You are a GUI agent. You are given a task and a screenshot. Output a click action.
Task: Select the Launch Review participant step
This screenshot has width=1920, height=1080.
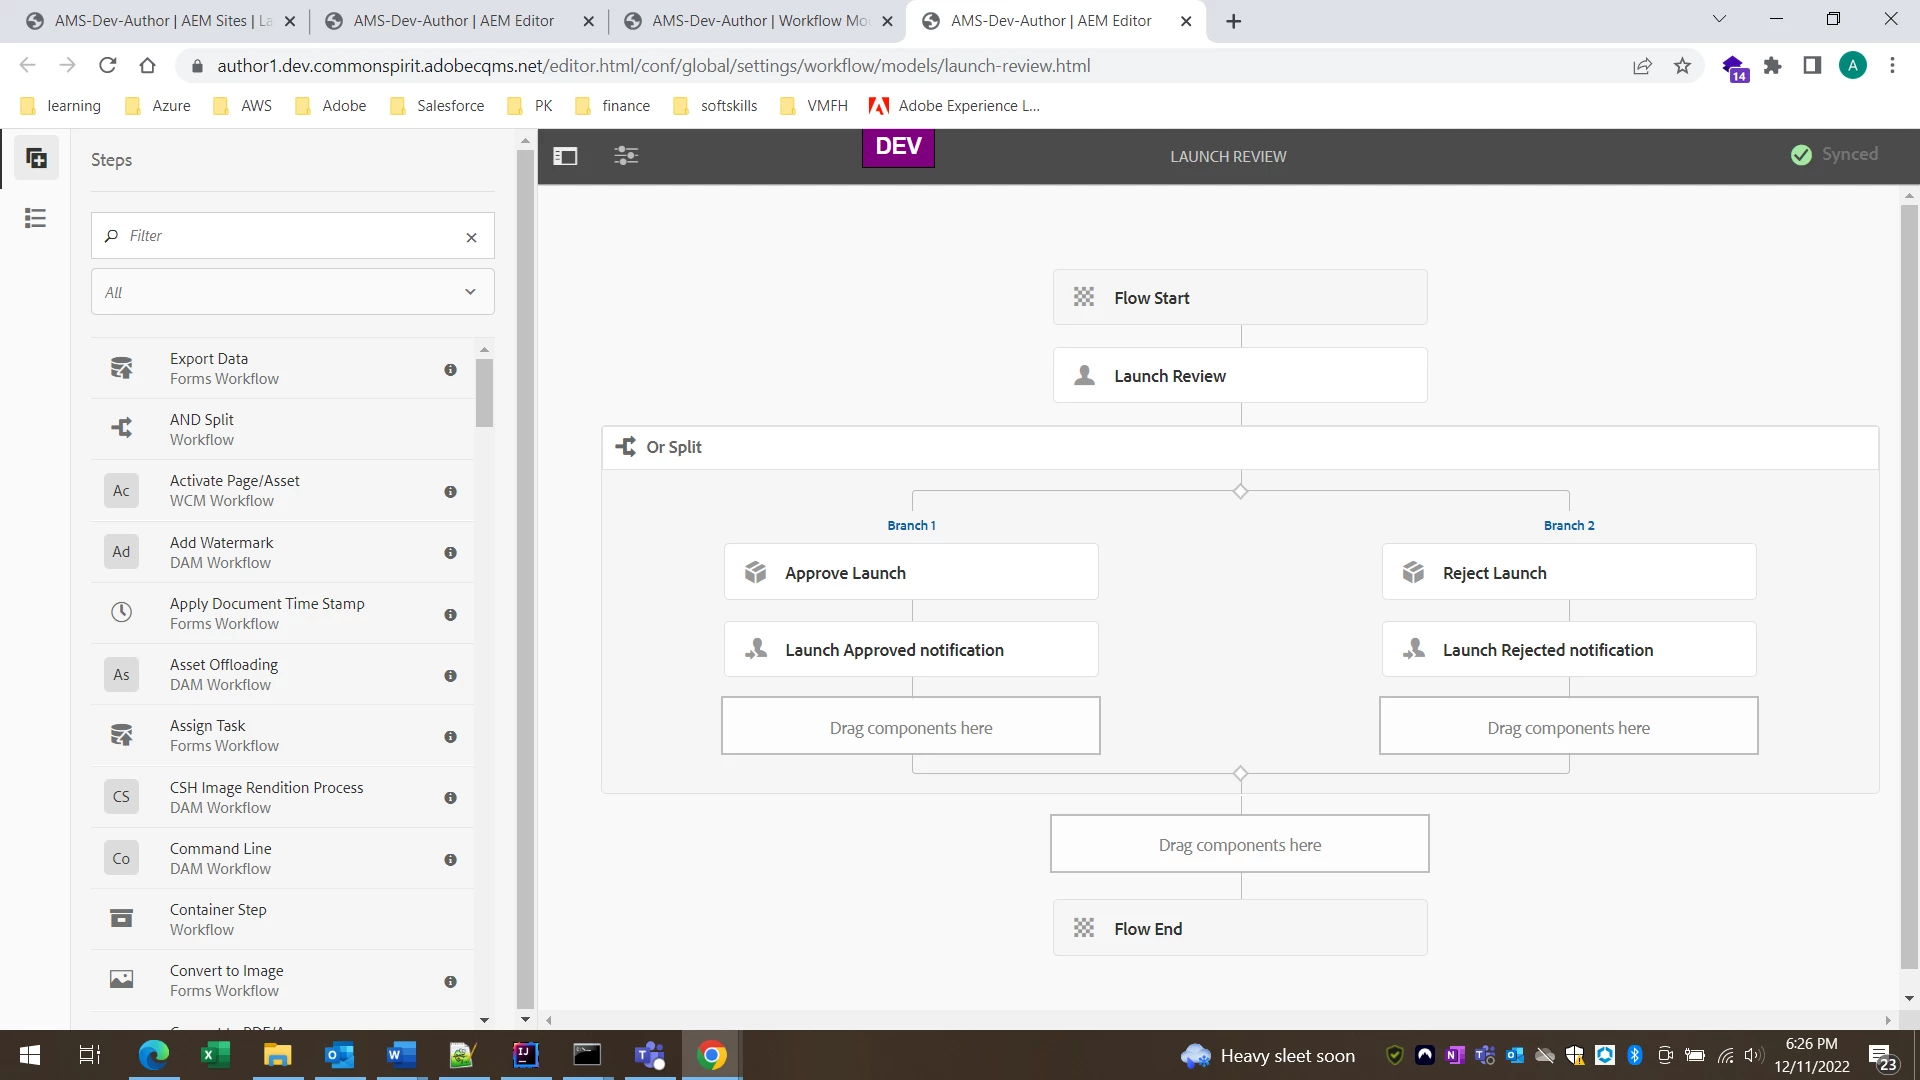click(x=1239, y=376)
